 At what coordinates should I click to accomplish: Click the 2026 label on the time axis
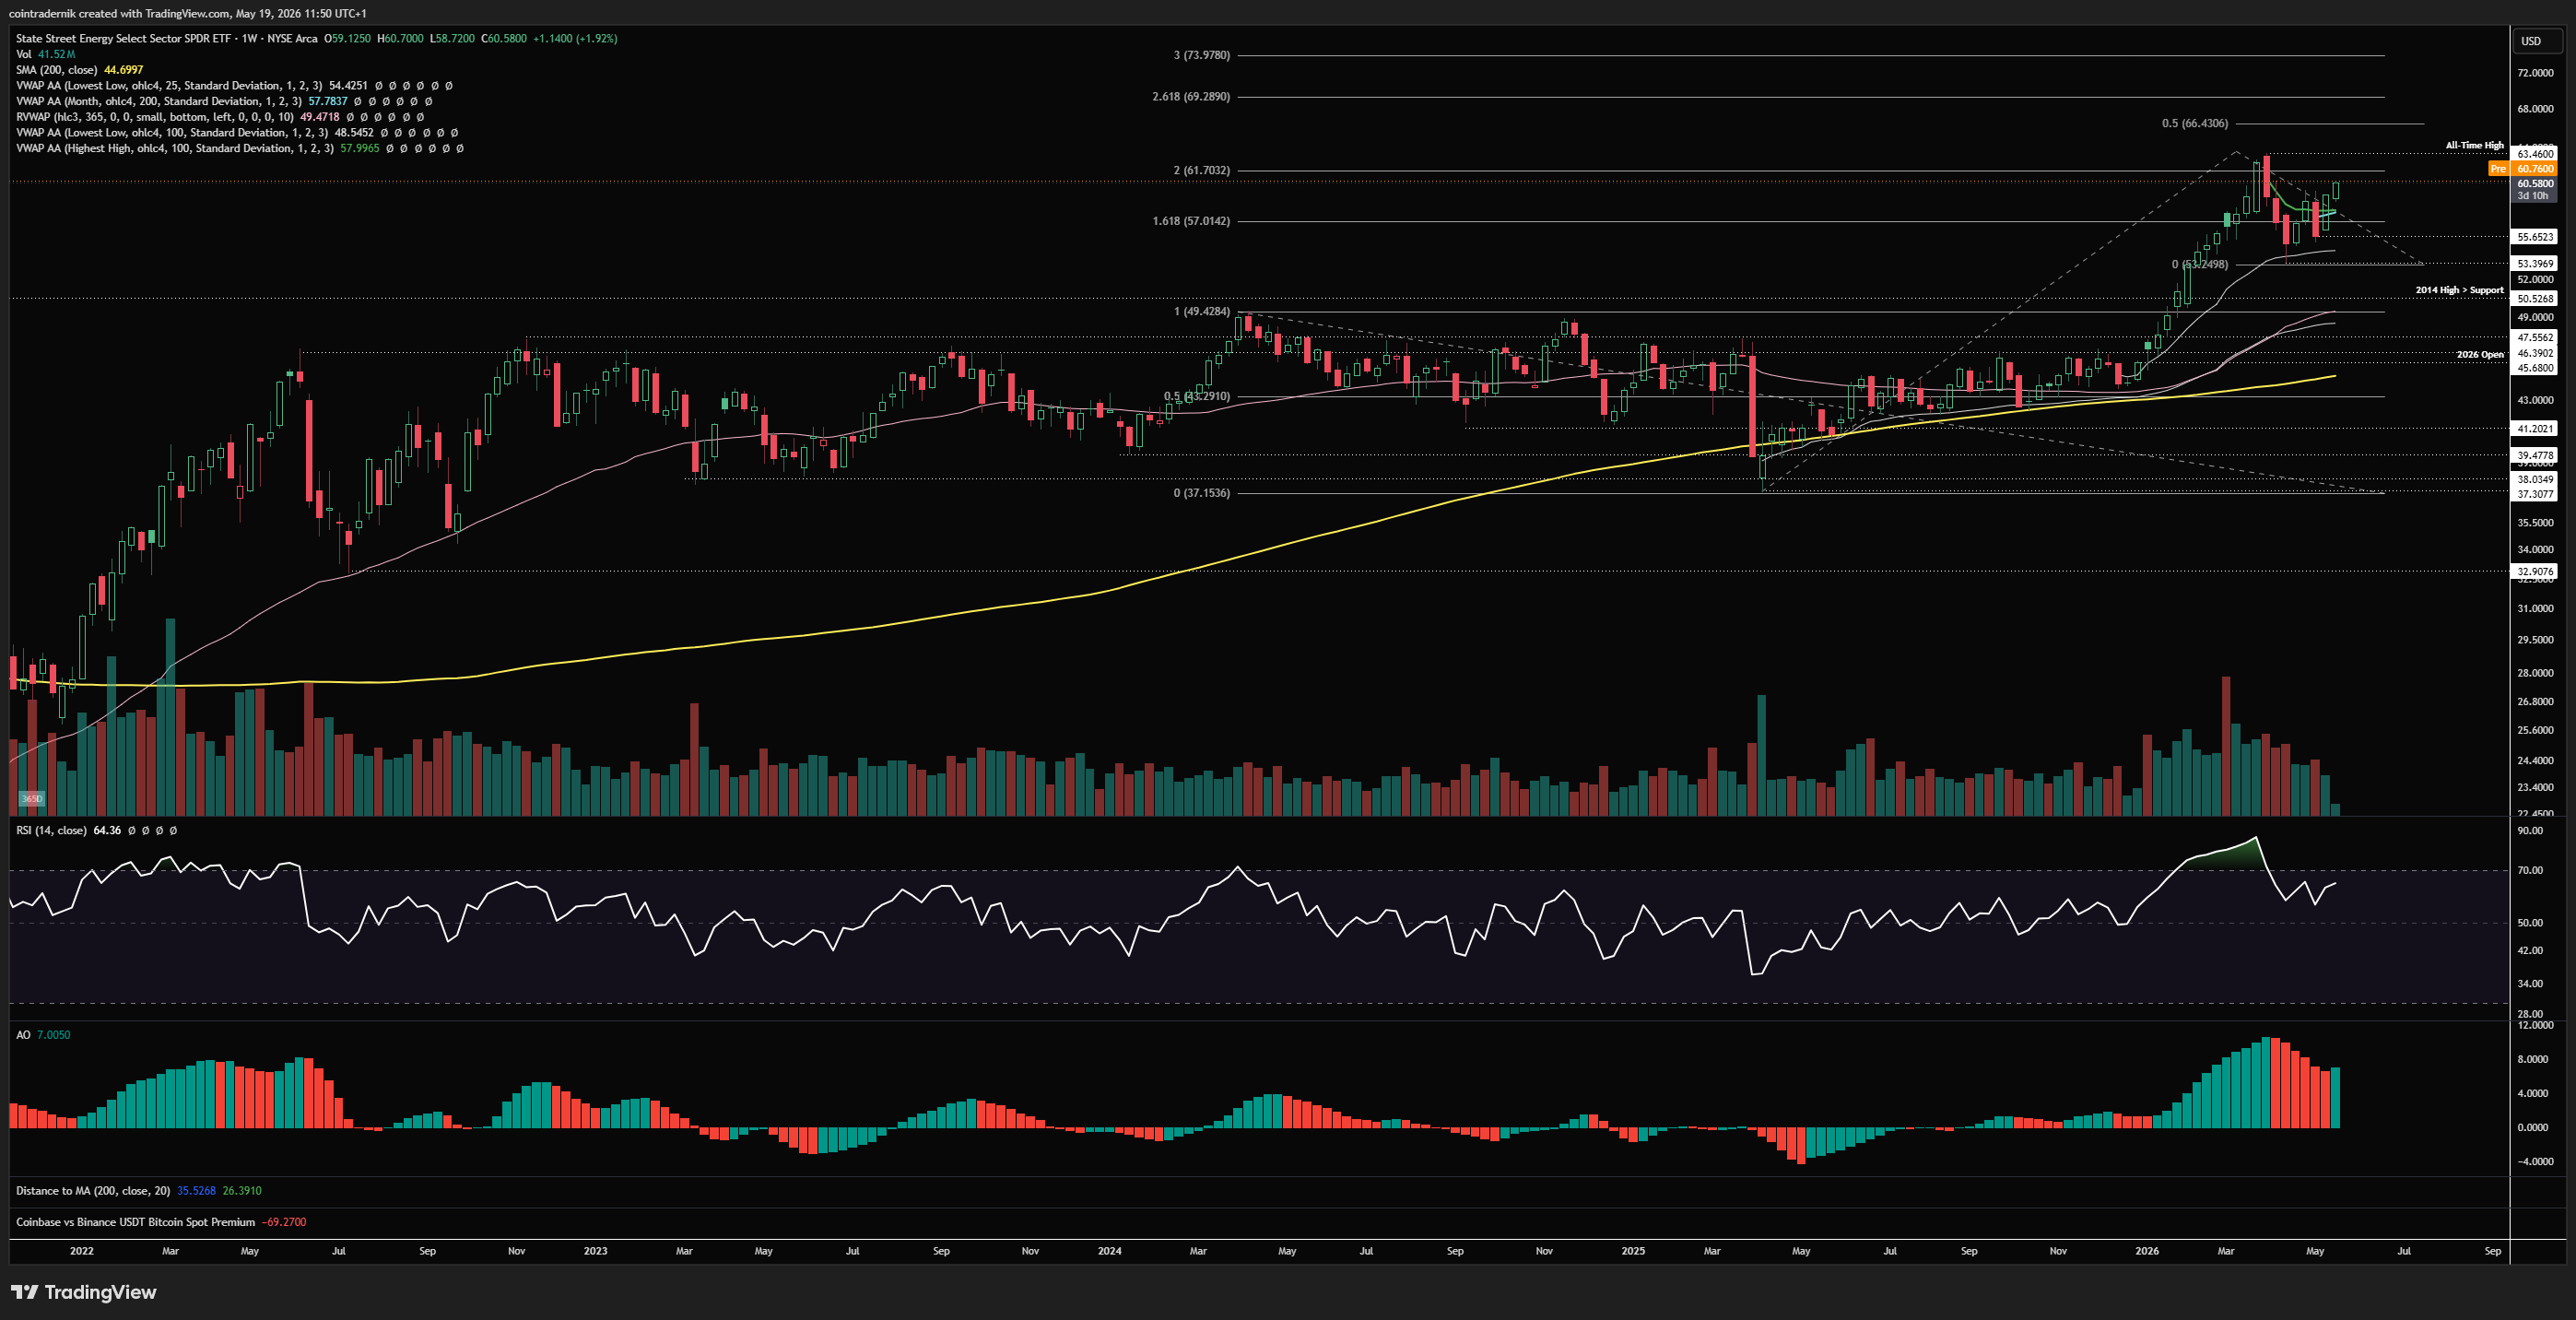pyautogui.click(x=2147, y=1251)
